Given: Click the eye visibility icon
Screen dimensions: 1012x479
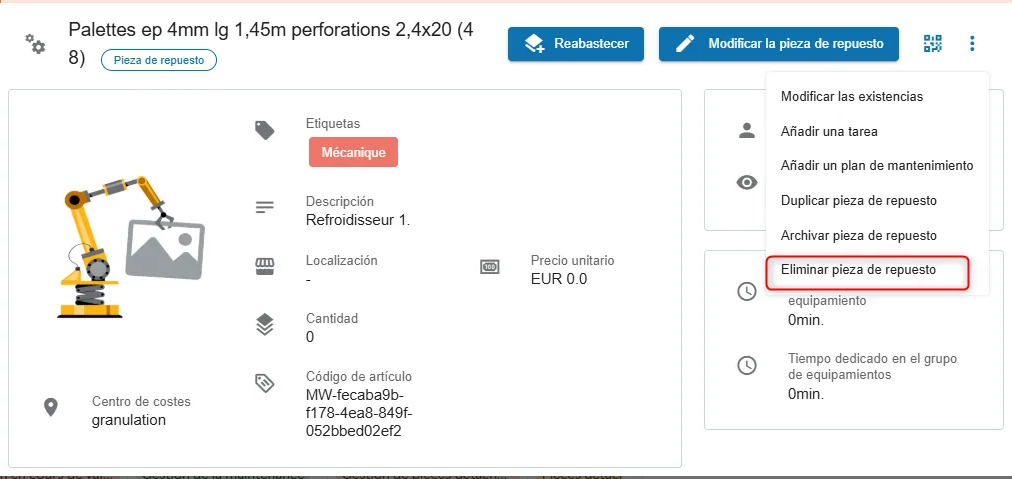Looking at the screenshot, I should (x=746, y=182).
